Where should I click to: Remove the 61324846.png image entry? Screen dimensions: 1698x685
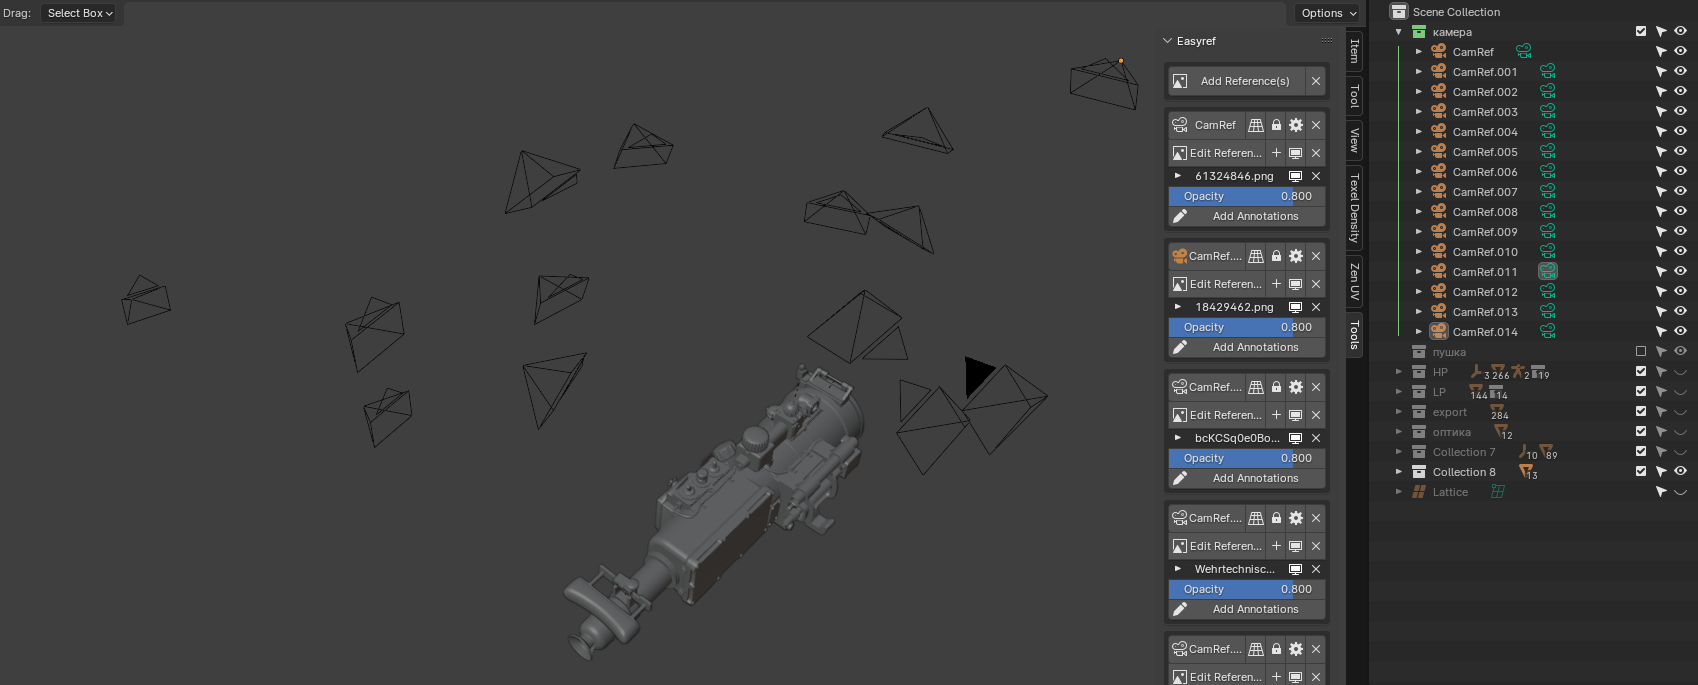point(1316,176)
